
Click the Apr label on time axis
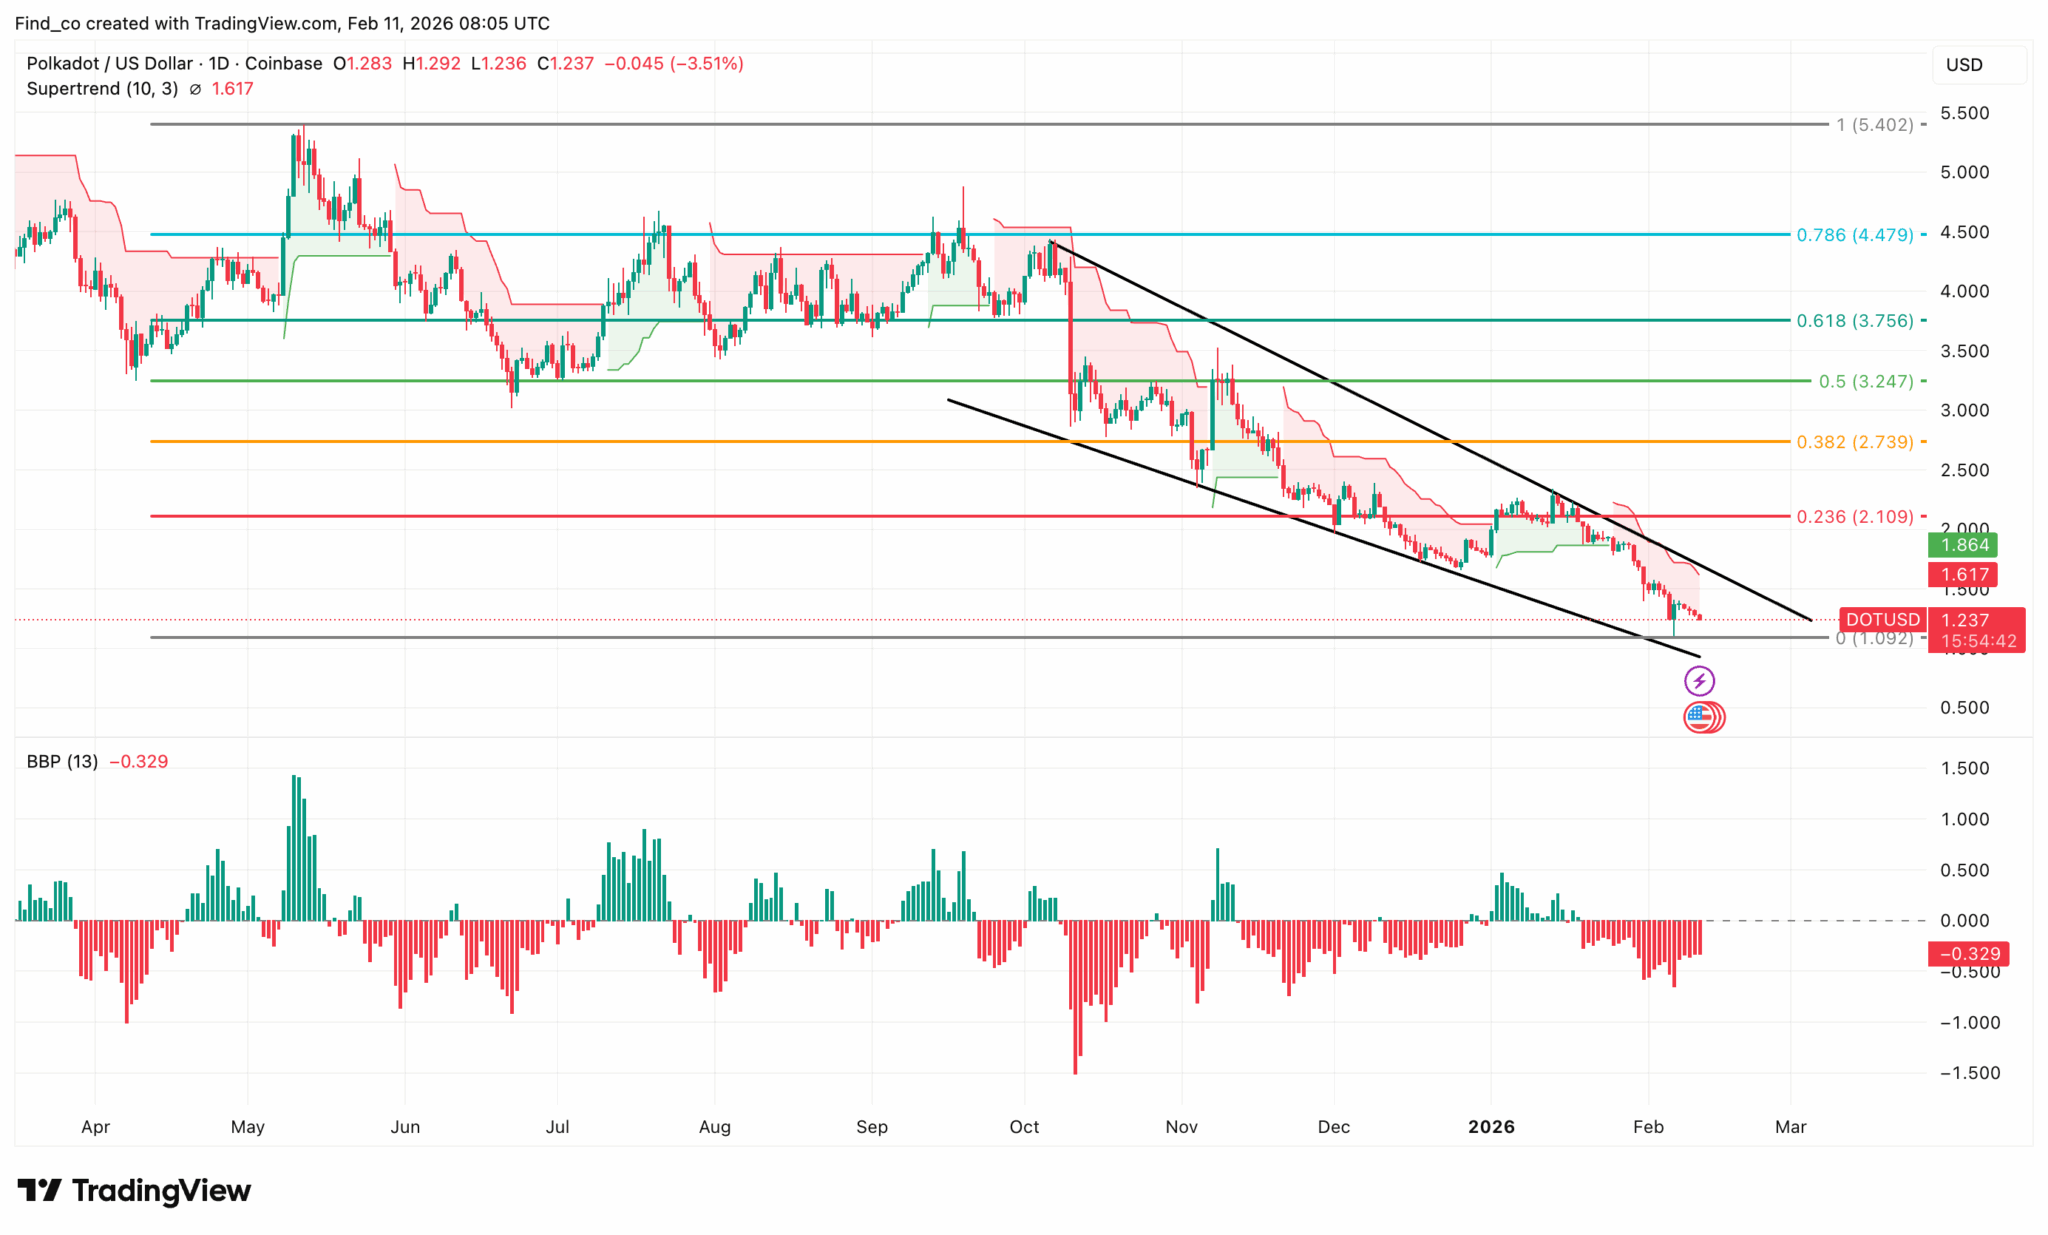coord(95,1127)
